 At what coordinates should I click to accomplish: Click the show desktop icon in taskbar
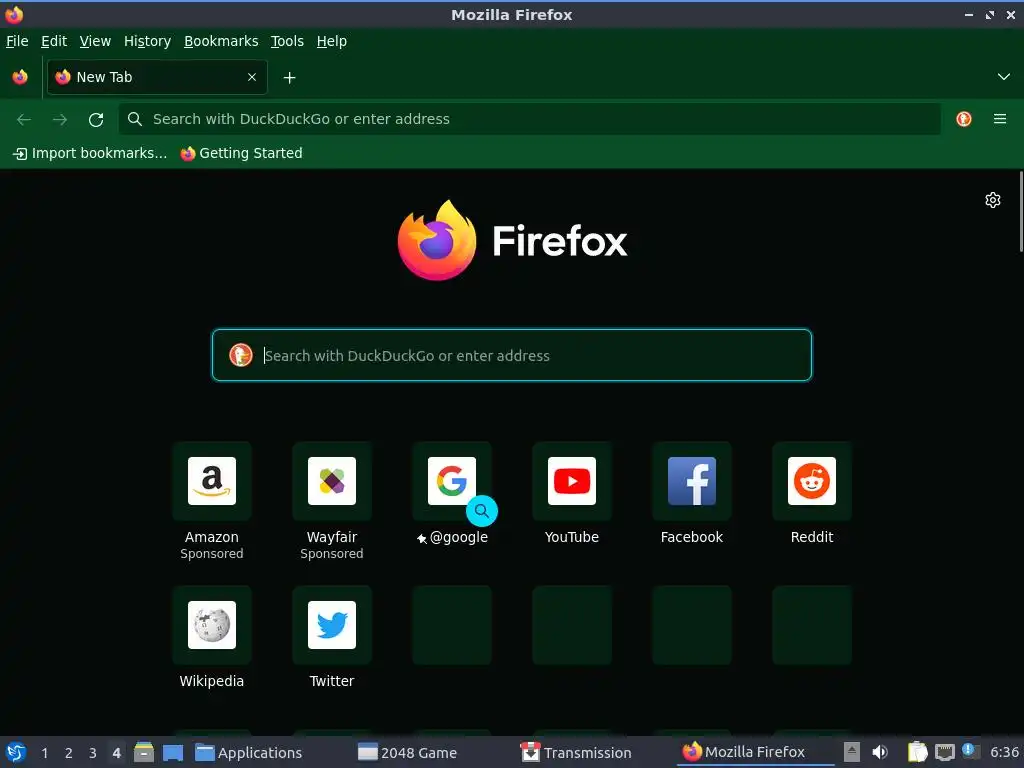click(173, 752)
